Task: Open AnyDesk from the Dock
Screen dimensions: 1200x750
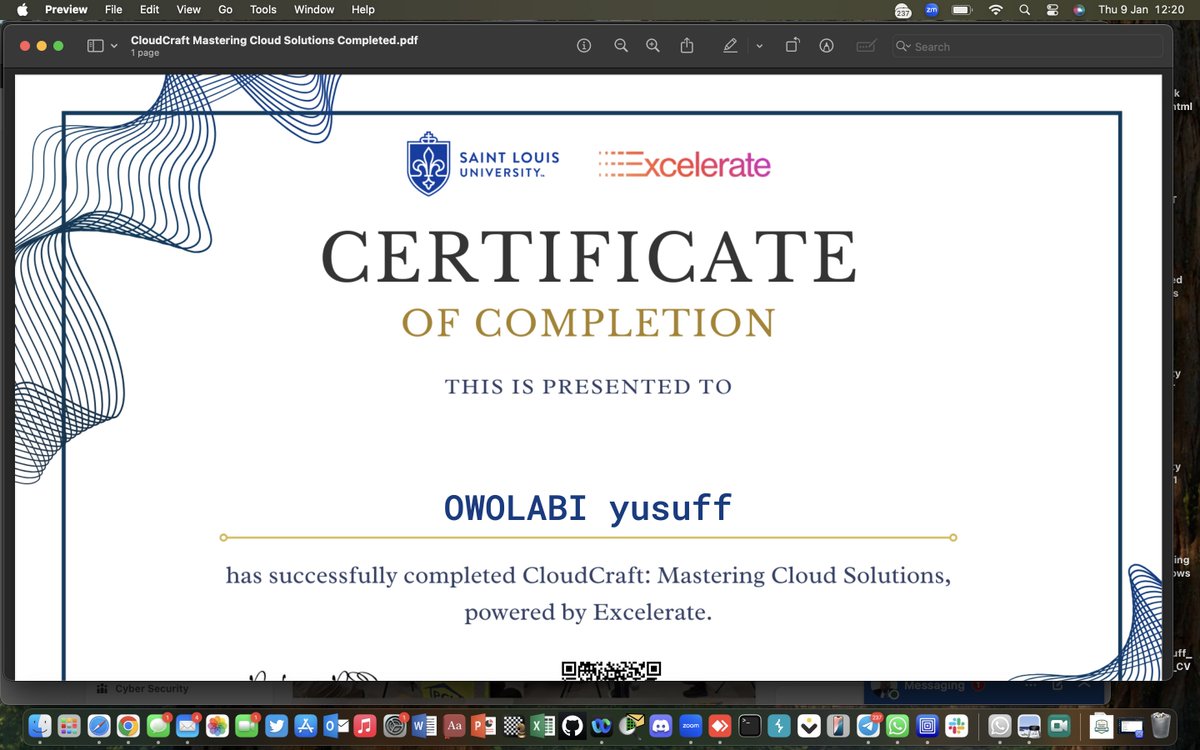Action: (x=719, y=726)
